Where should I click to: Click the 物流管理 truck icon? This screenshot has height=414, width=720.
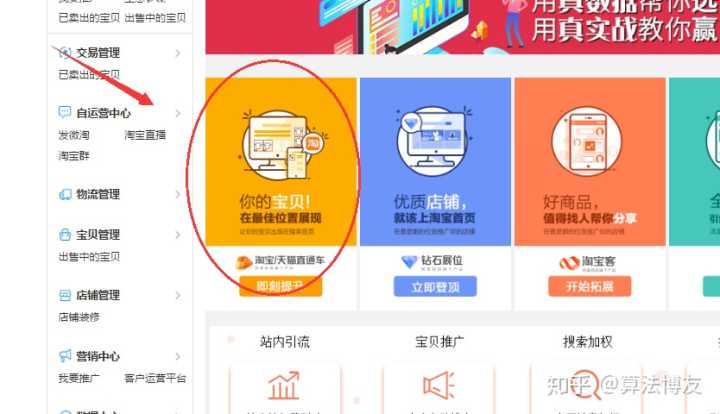65,194
